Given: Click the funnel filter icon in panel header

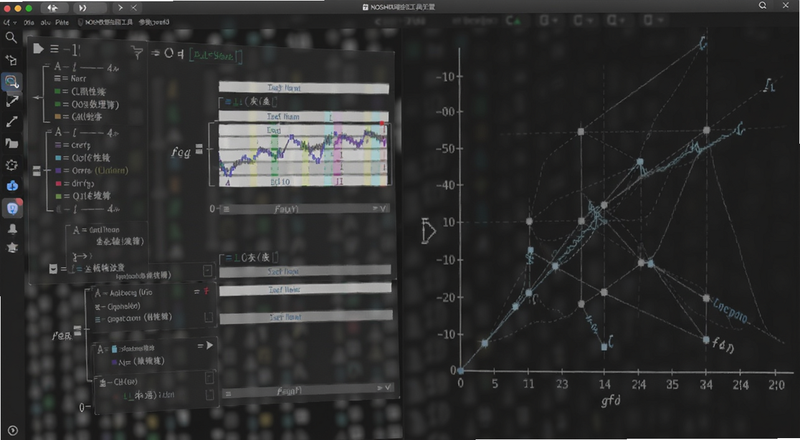Looking at the screenshot, I should coord(137,52).
